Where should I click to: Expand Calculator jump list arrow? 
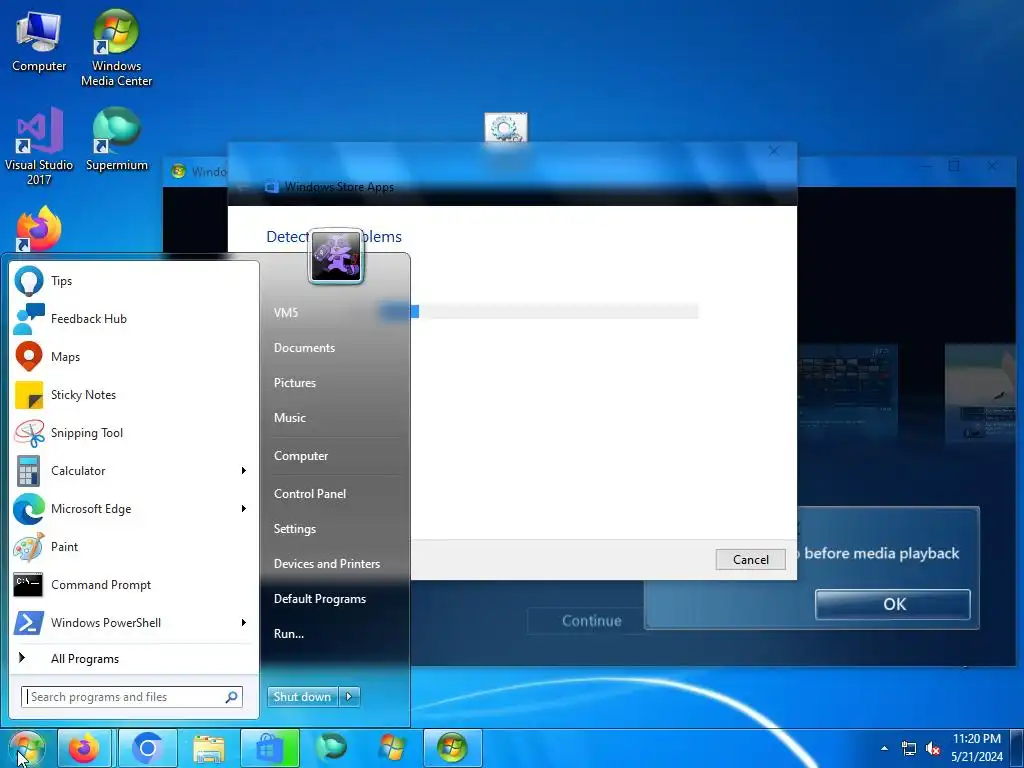[x=244, y=471]
